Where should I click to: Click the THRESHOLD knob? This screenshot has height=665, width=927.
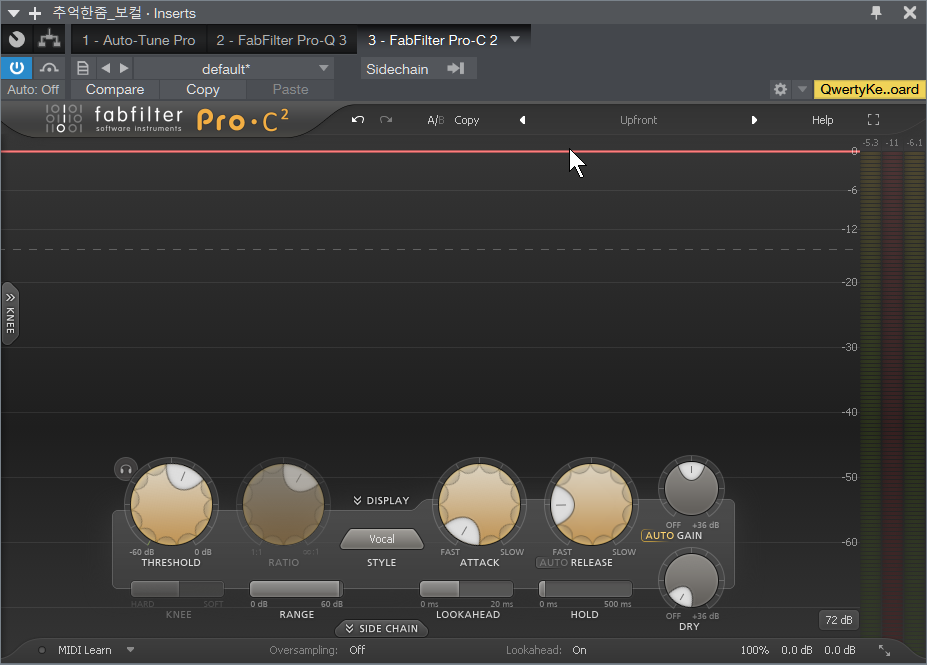point(171,504)
